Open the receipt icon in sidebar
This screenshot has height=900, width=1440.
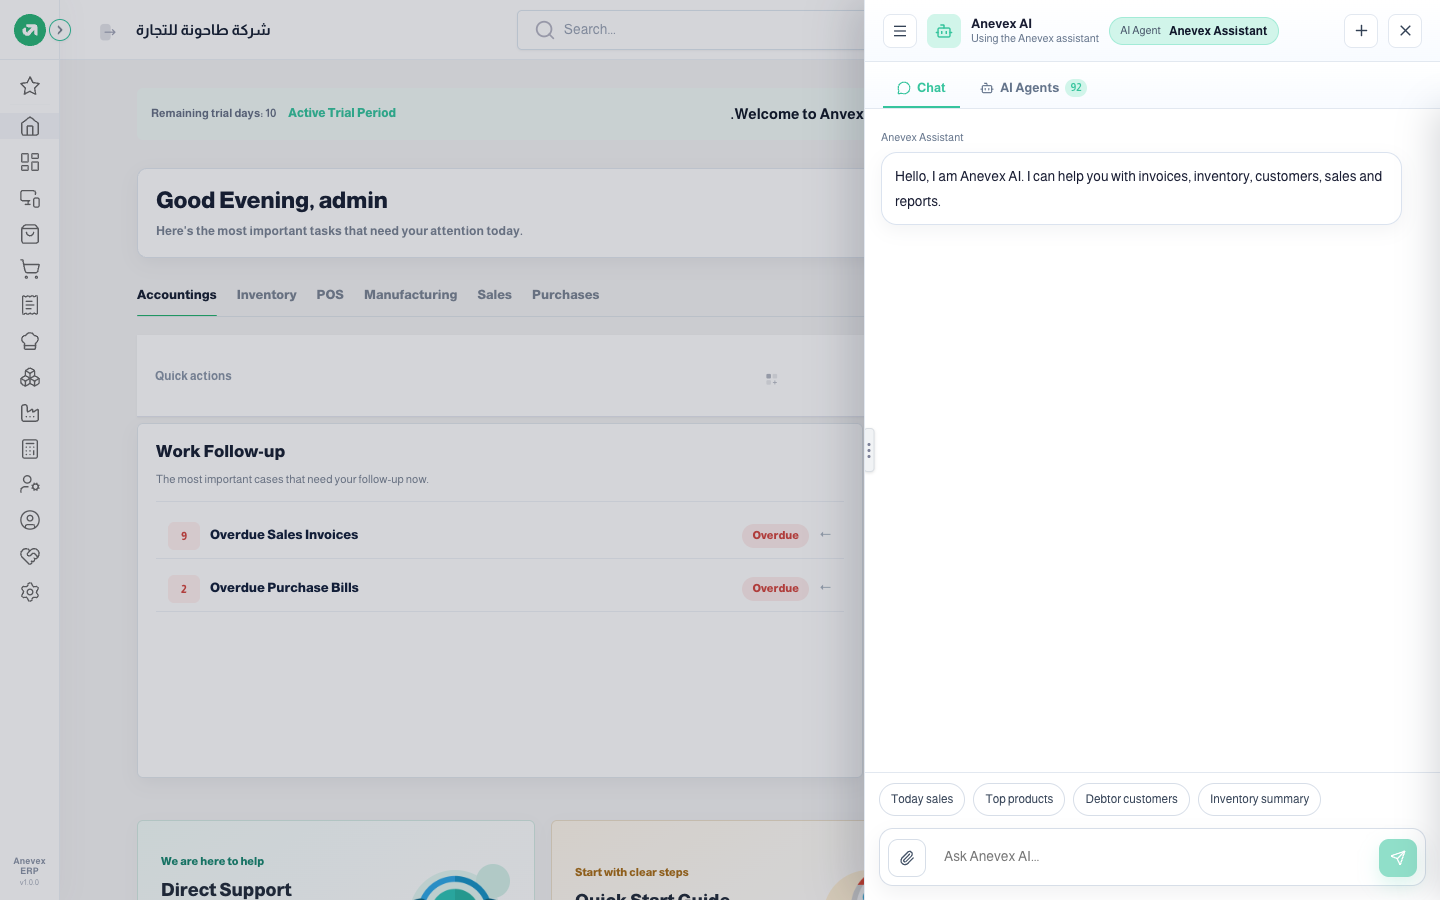30,305
